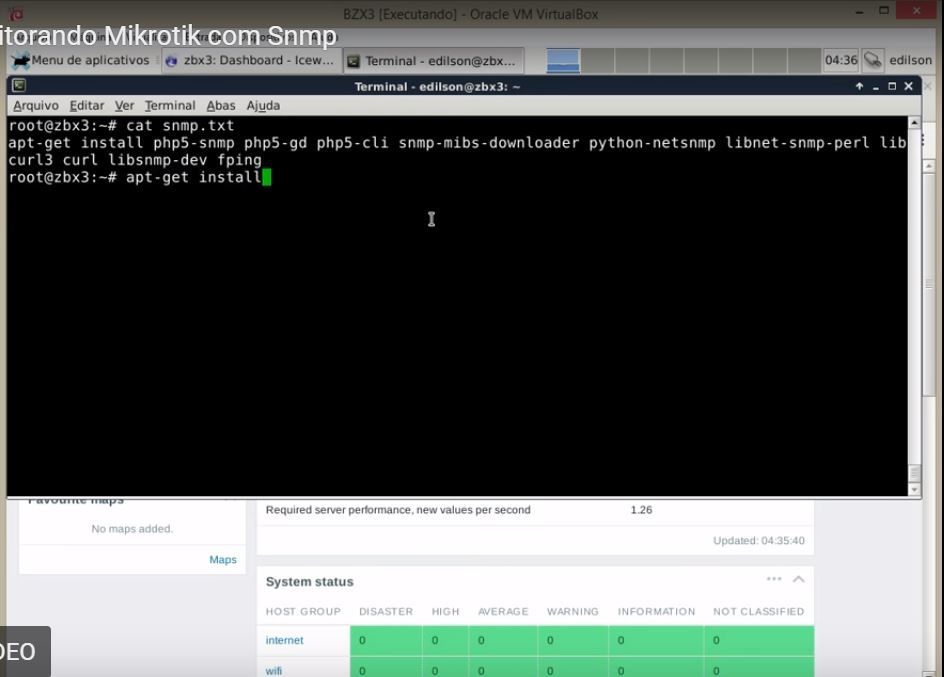The height and width of the screenshot is (677, 944).
Task: Click the 04:36 panel clock
Action: point(840,60)
